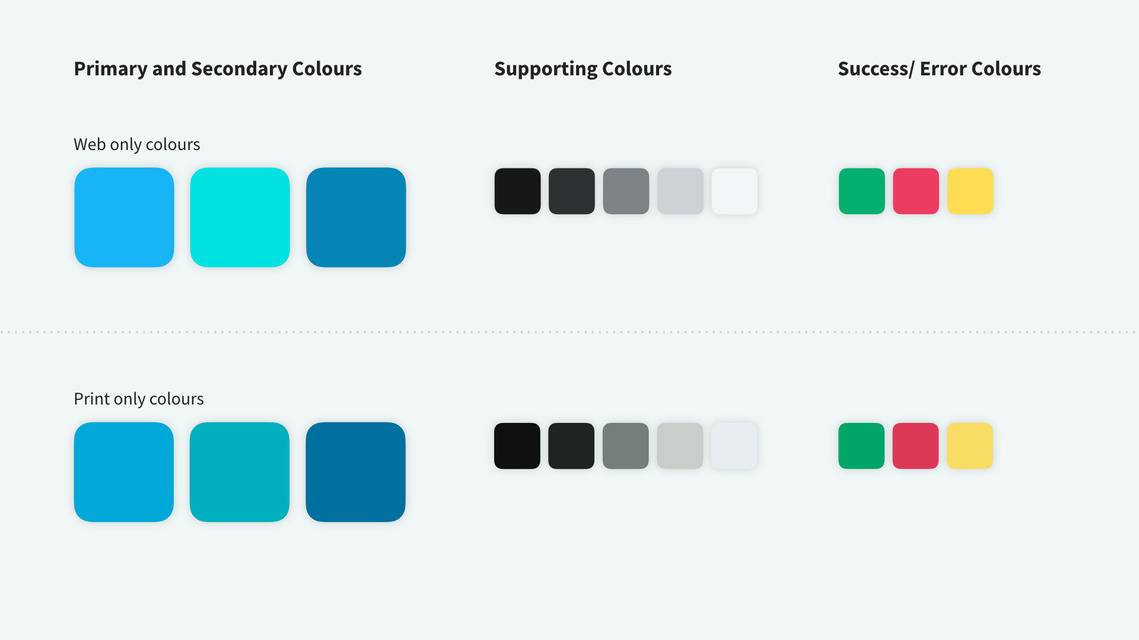Select the web light blue primary swatch

[124, 217]
